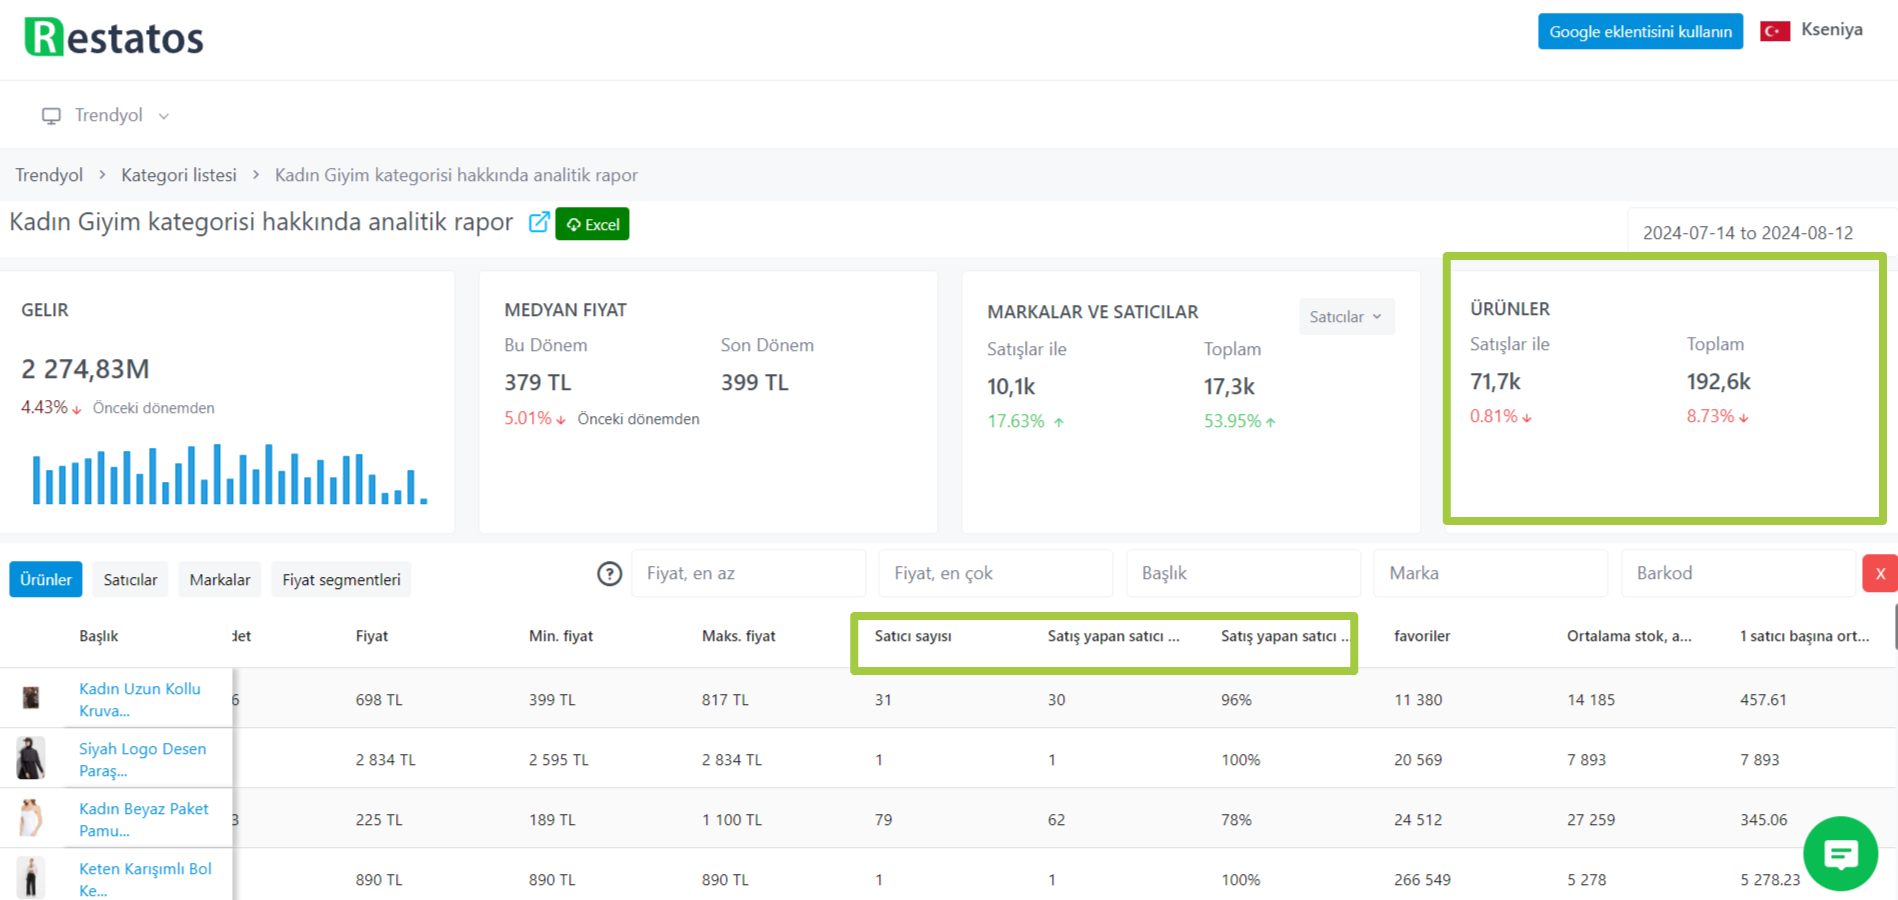Focus the Marka filter field
The height and width of the screenshot is (900, 1898).
click(1490, 573)
